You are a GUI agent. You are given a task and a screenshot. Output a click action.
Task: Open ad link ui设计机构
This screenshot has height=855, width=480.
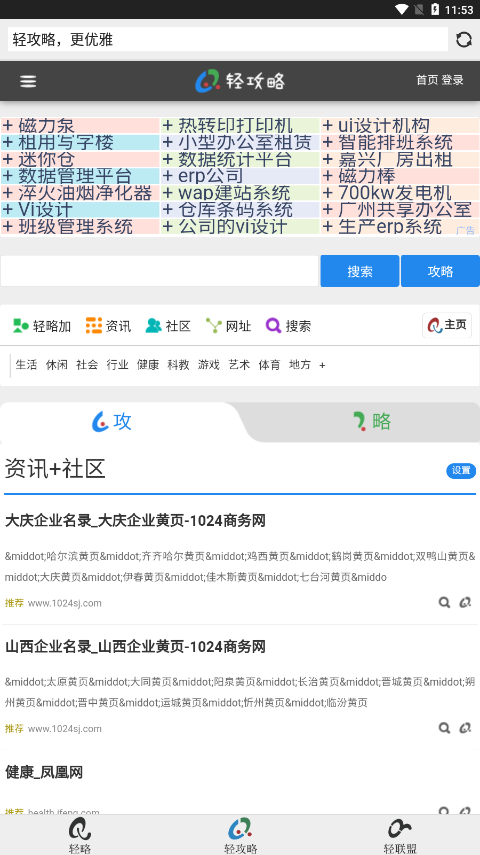[400, 126]
